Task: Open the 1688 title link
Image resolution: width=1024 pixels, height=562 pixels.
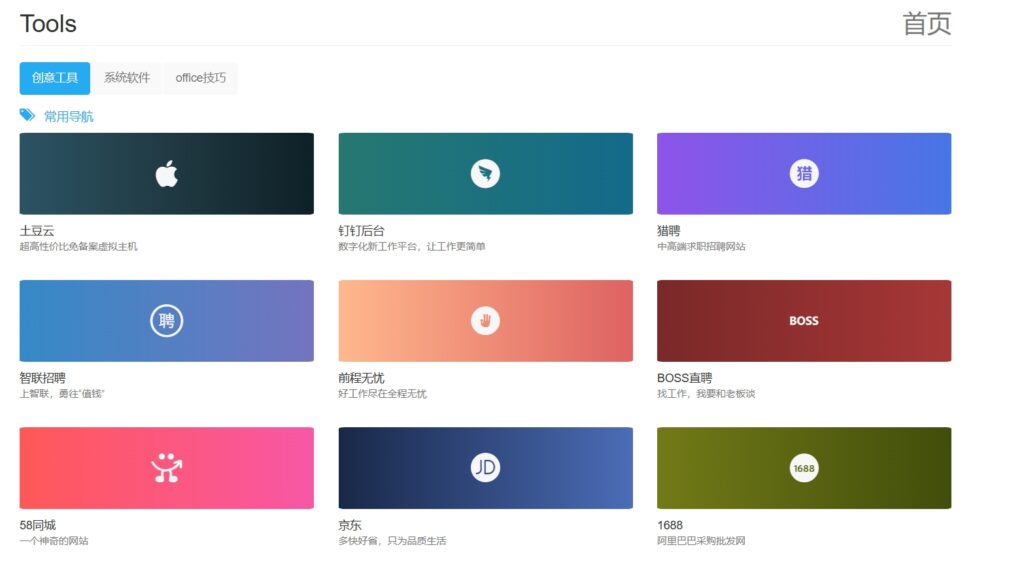Action: point(670,525)
